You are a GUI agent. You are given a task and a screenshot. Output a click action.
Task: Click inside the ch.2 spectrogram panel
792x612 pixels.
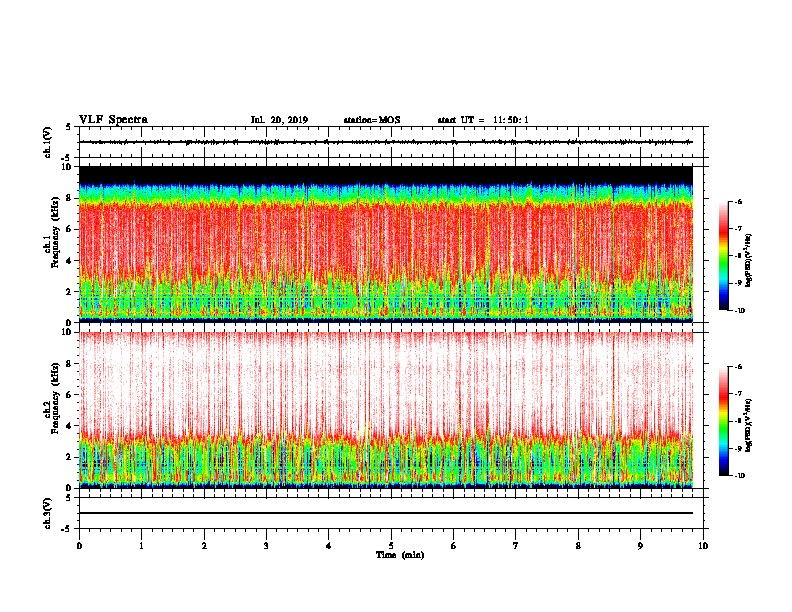click(x=386, y=410)
